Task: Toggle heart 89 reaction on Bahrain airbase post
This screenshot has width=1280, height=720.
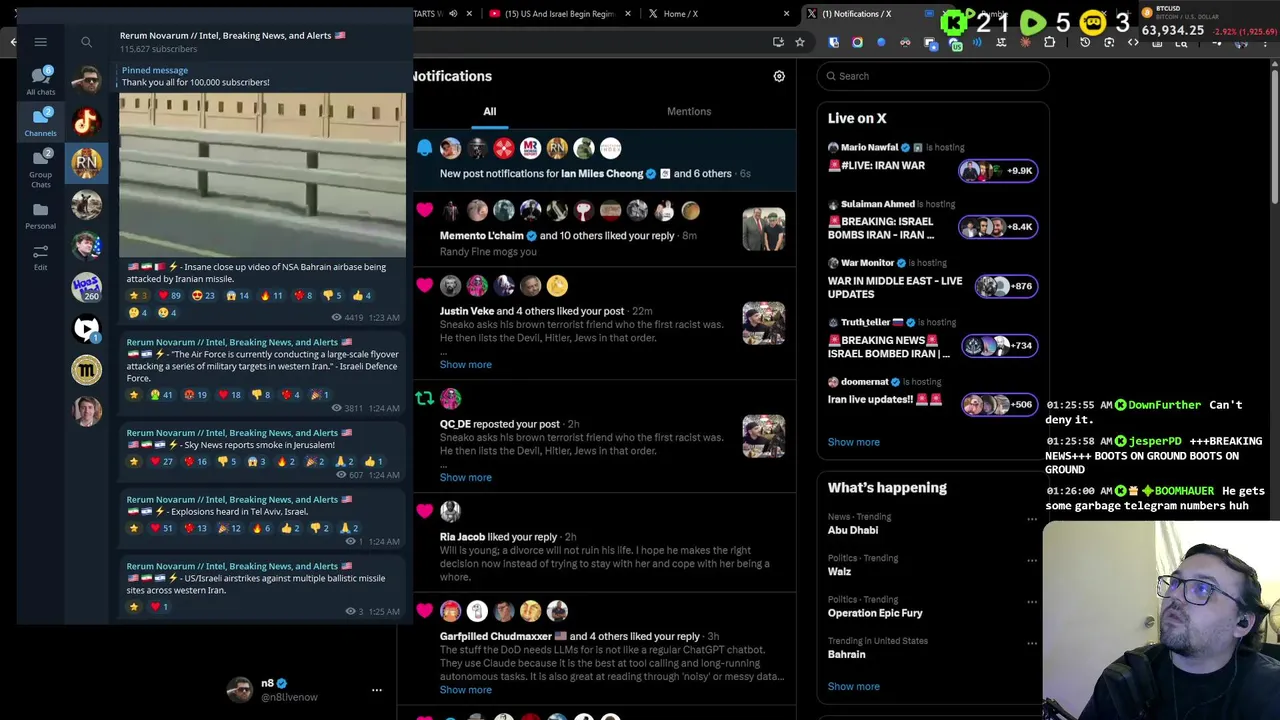Action: pos(170,295)
